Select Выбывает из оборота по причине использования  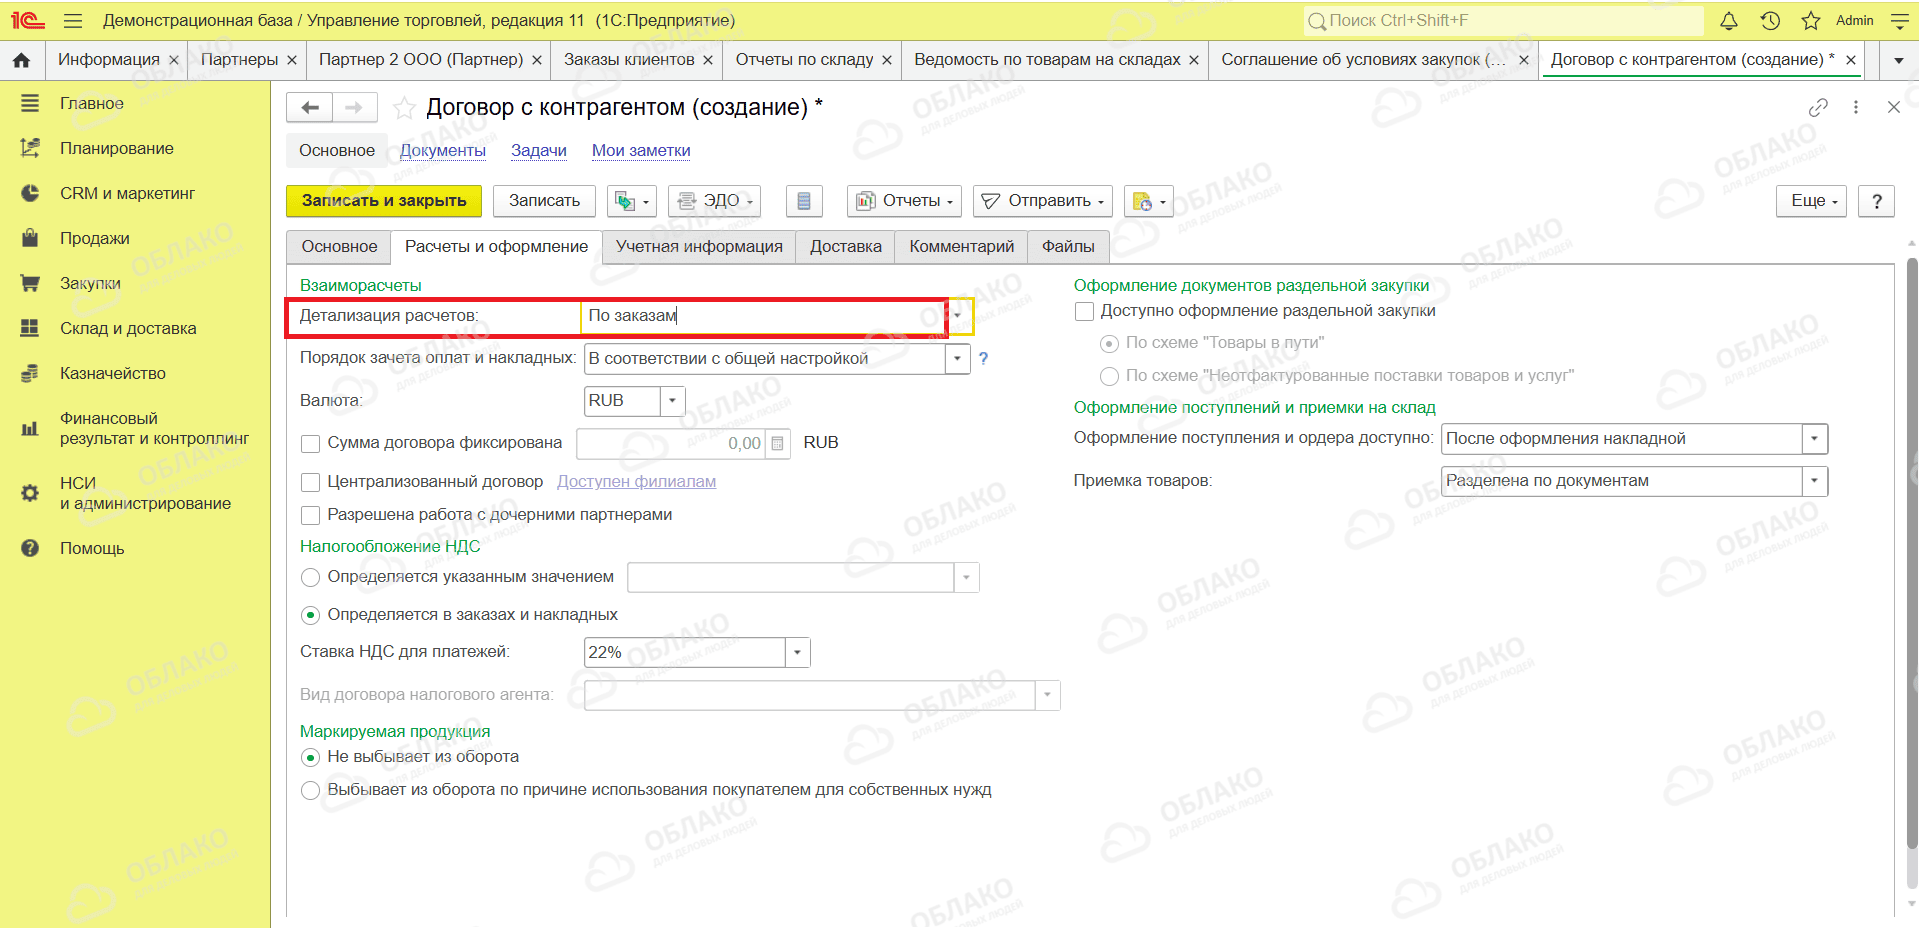point(311,790)
